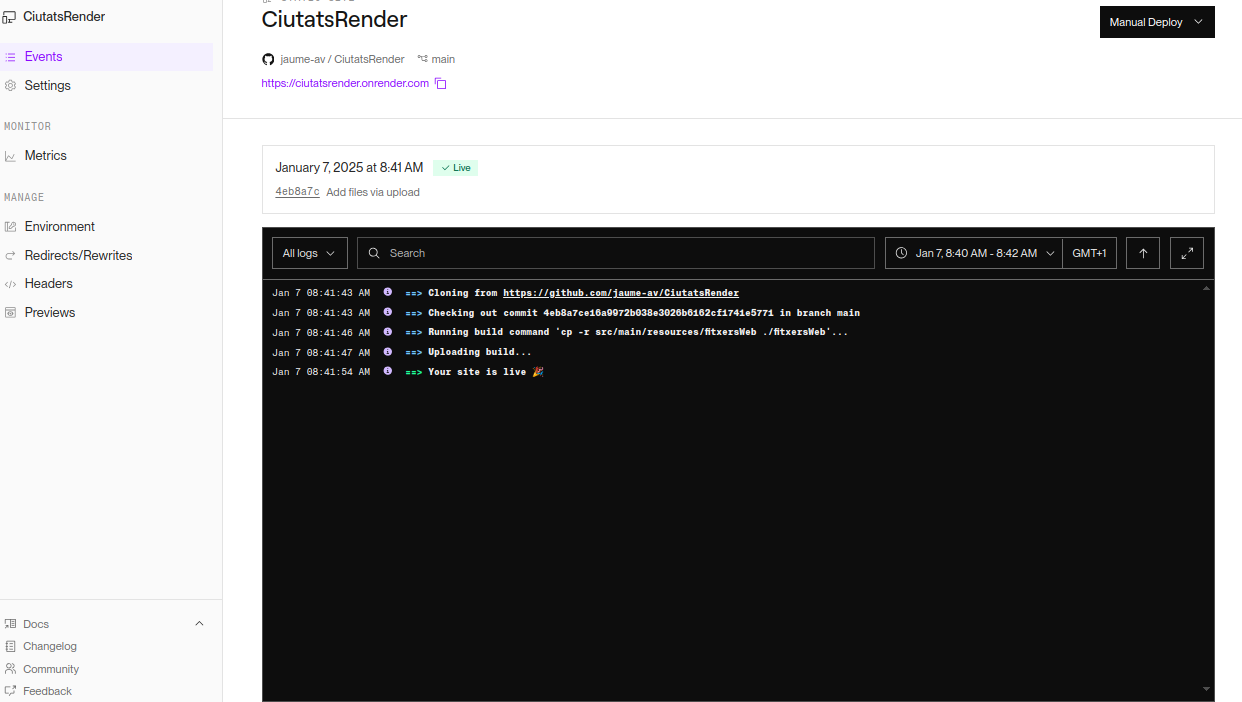
Task: Open the GitHub URL in the clone log
Action: tap(621, 293)
